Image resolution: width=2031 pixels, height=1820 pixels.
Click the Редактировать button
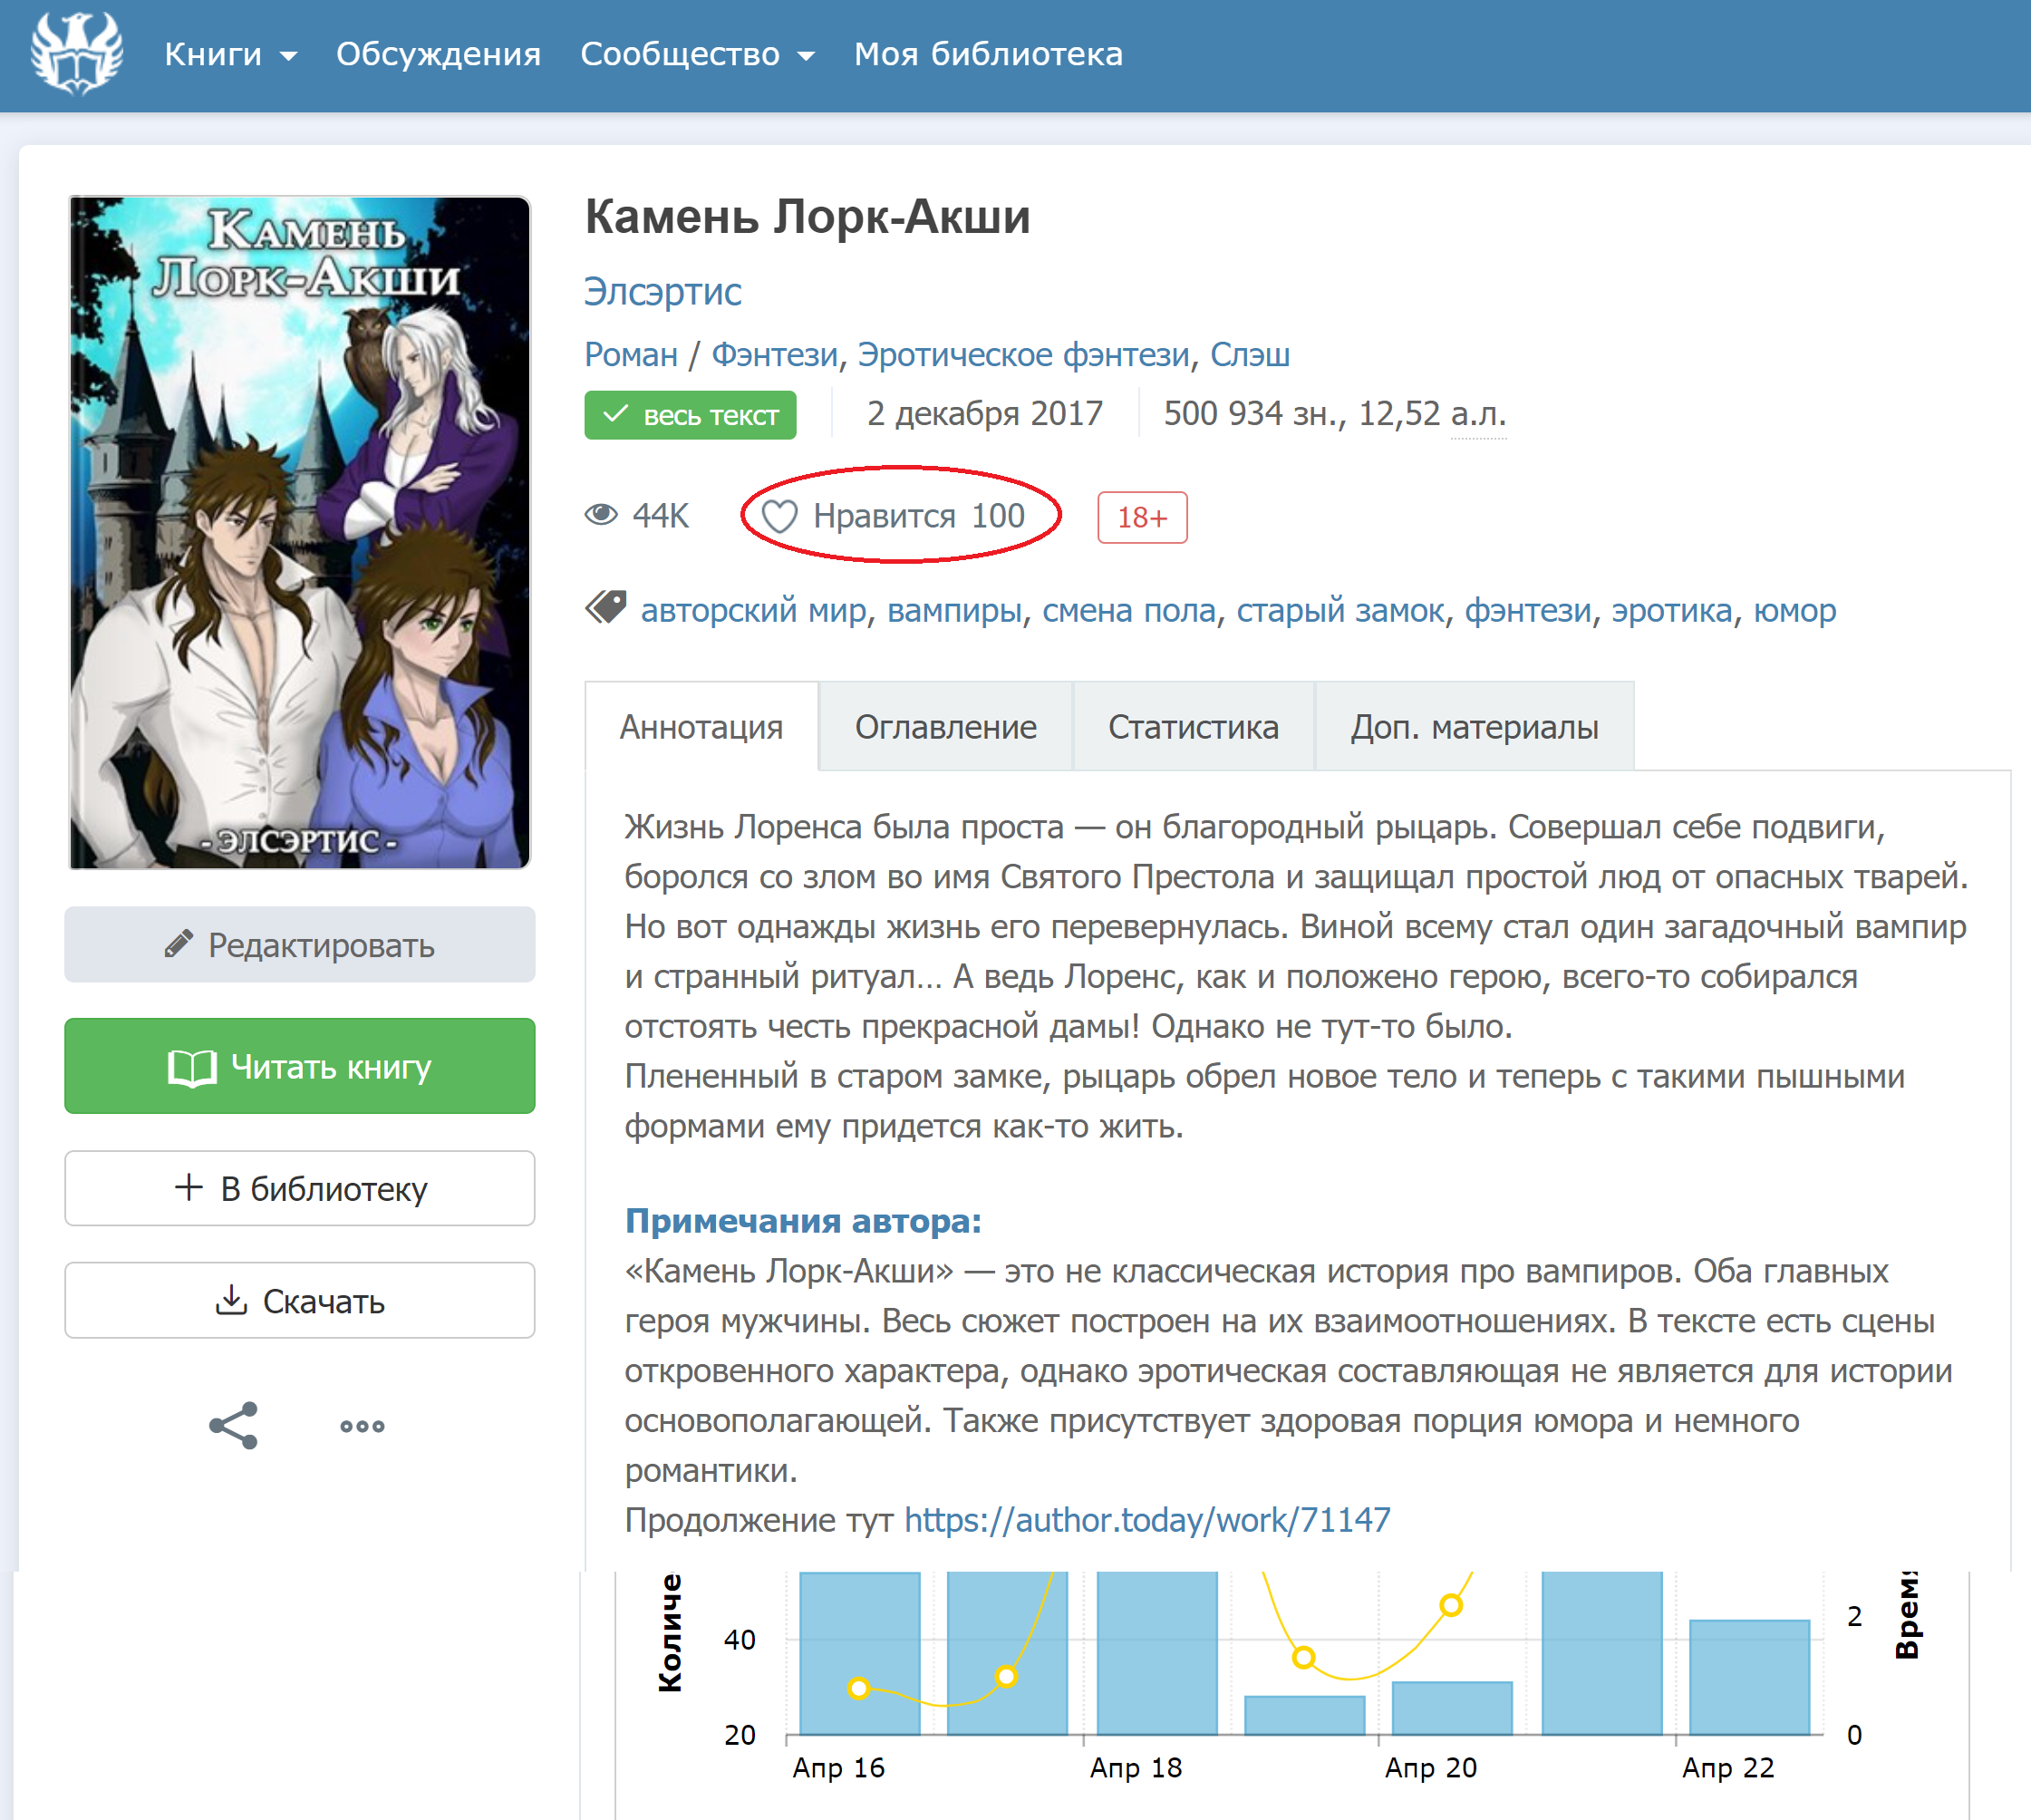point(299,944)
